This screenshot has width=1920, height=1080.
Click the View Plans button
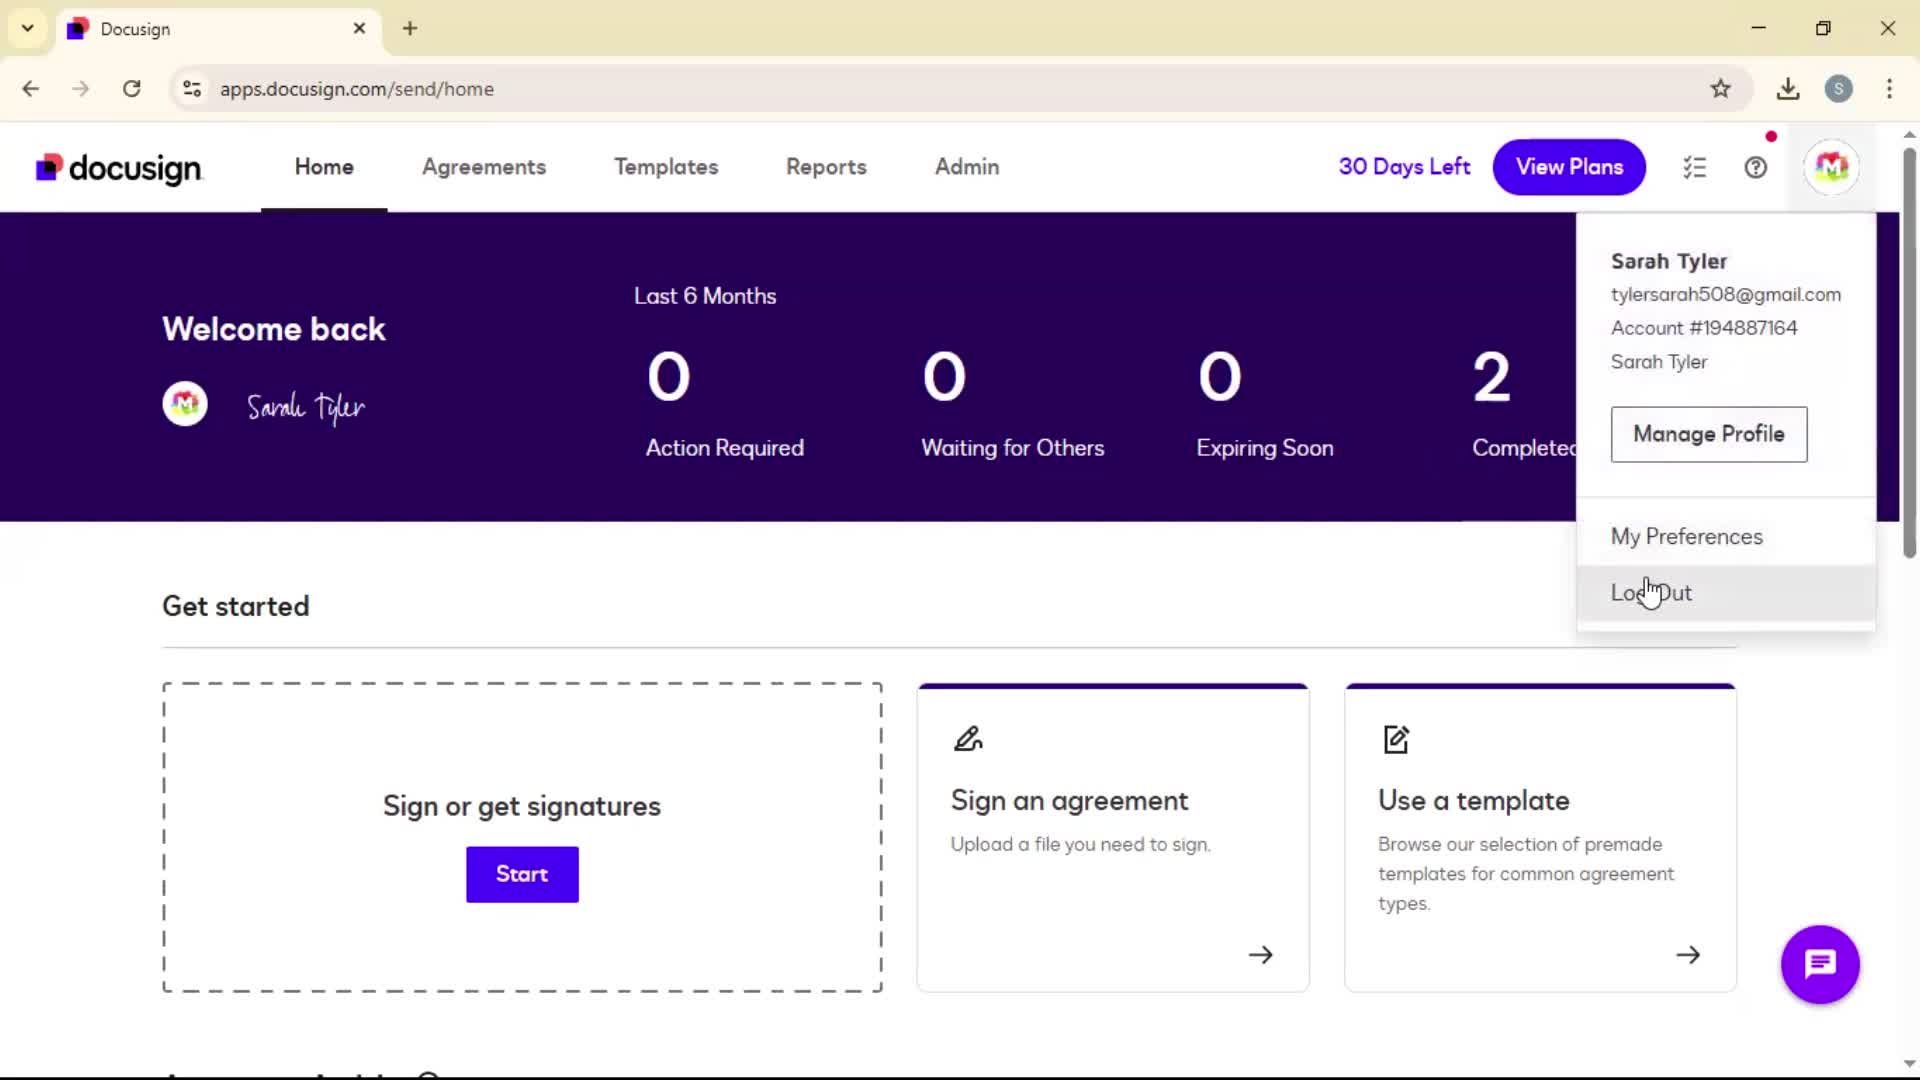(x=1569, y=167)
